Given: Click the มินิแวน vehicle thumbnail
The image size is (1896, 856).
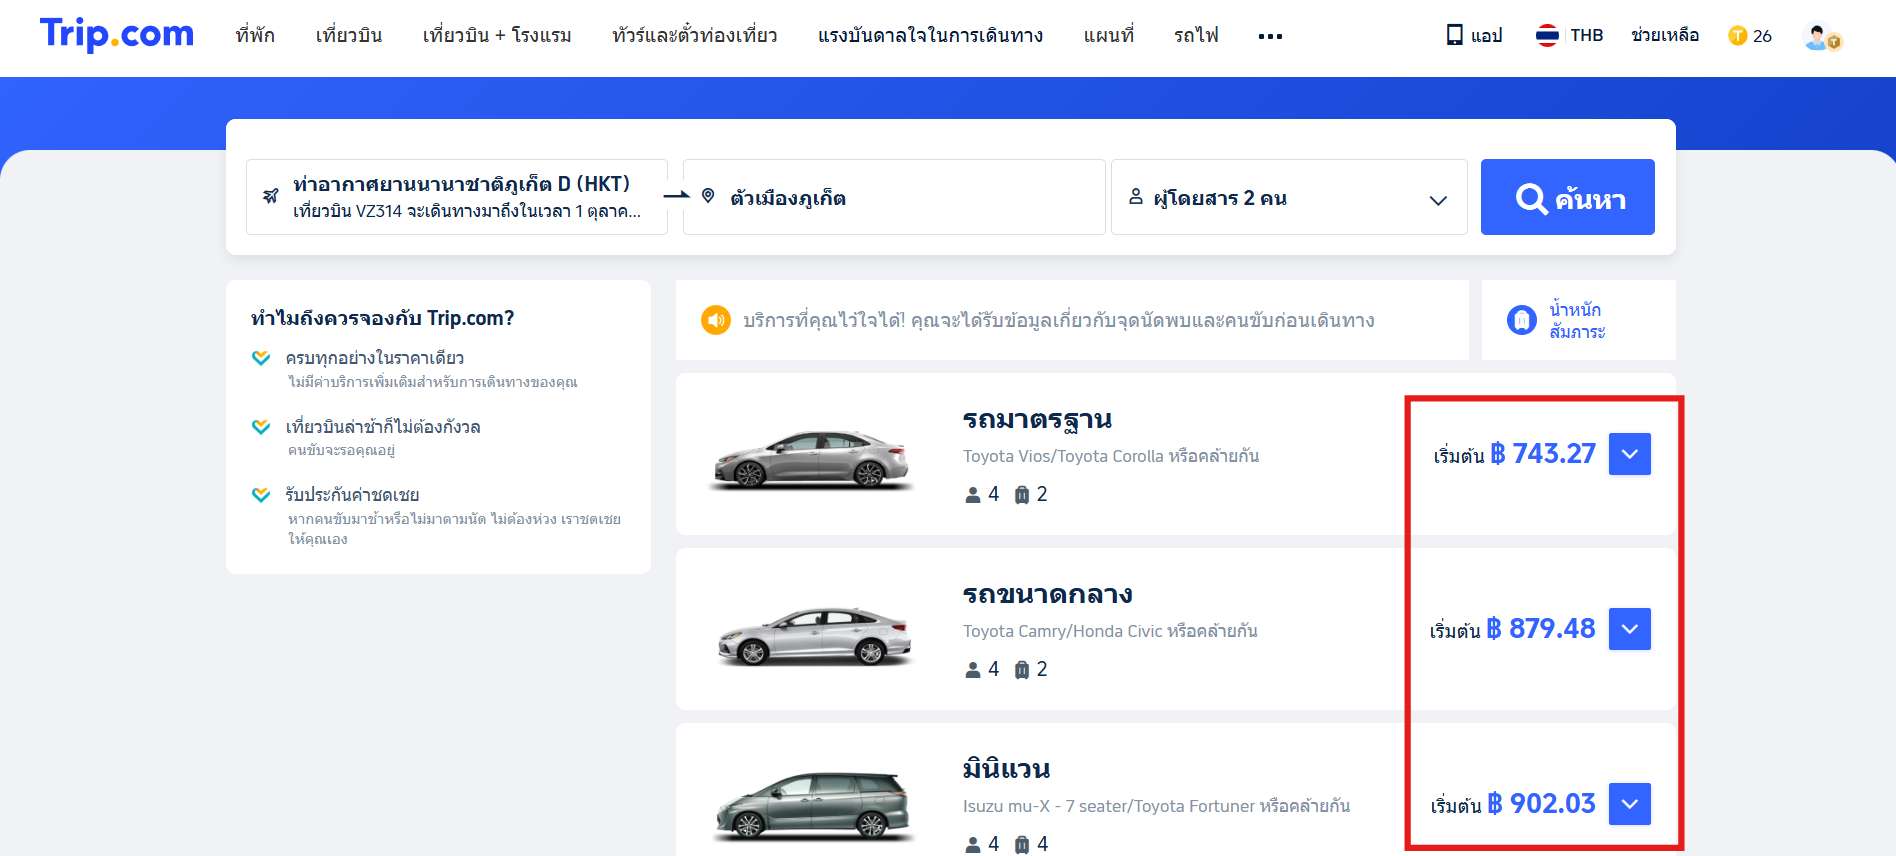Looking at the screenshot, I should tap(812, 804).
